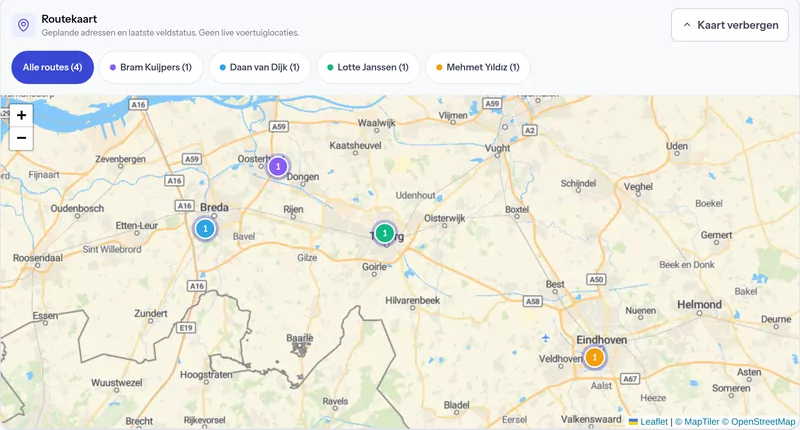Click the A50 road shield on map

[x=596, y=280]
